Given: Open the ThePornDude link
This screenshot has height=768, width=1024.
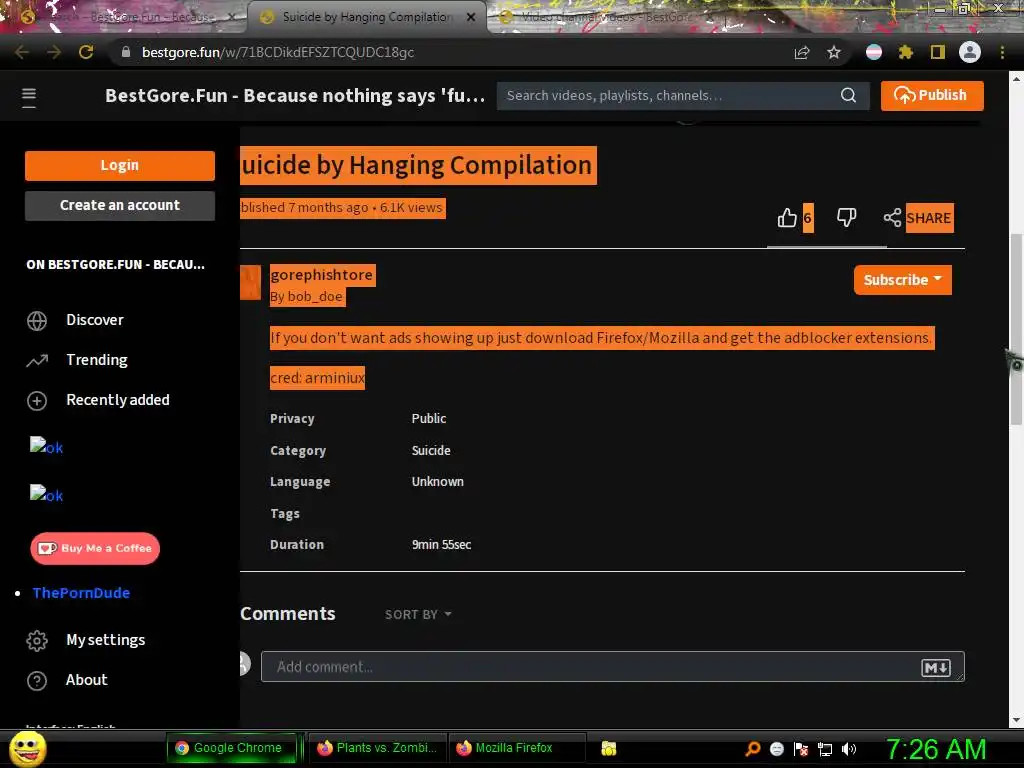Looking at the screenshot, I should [81, 593].
